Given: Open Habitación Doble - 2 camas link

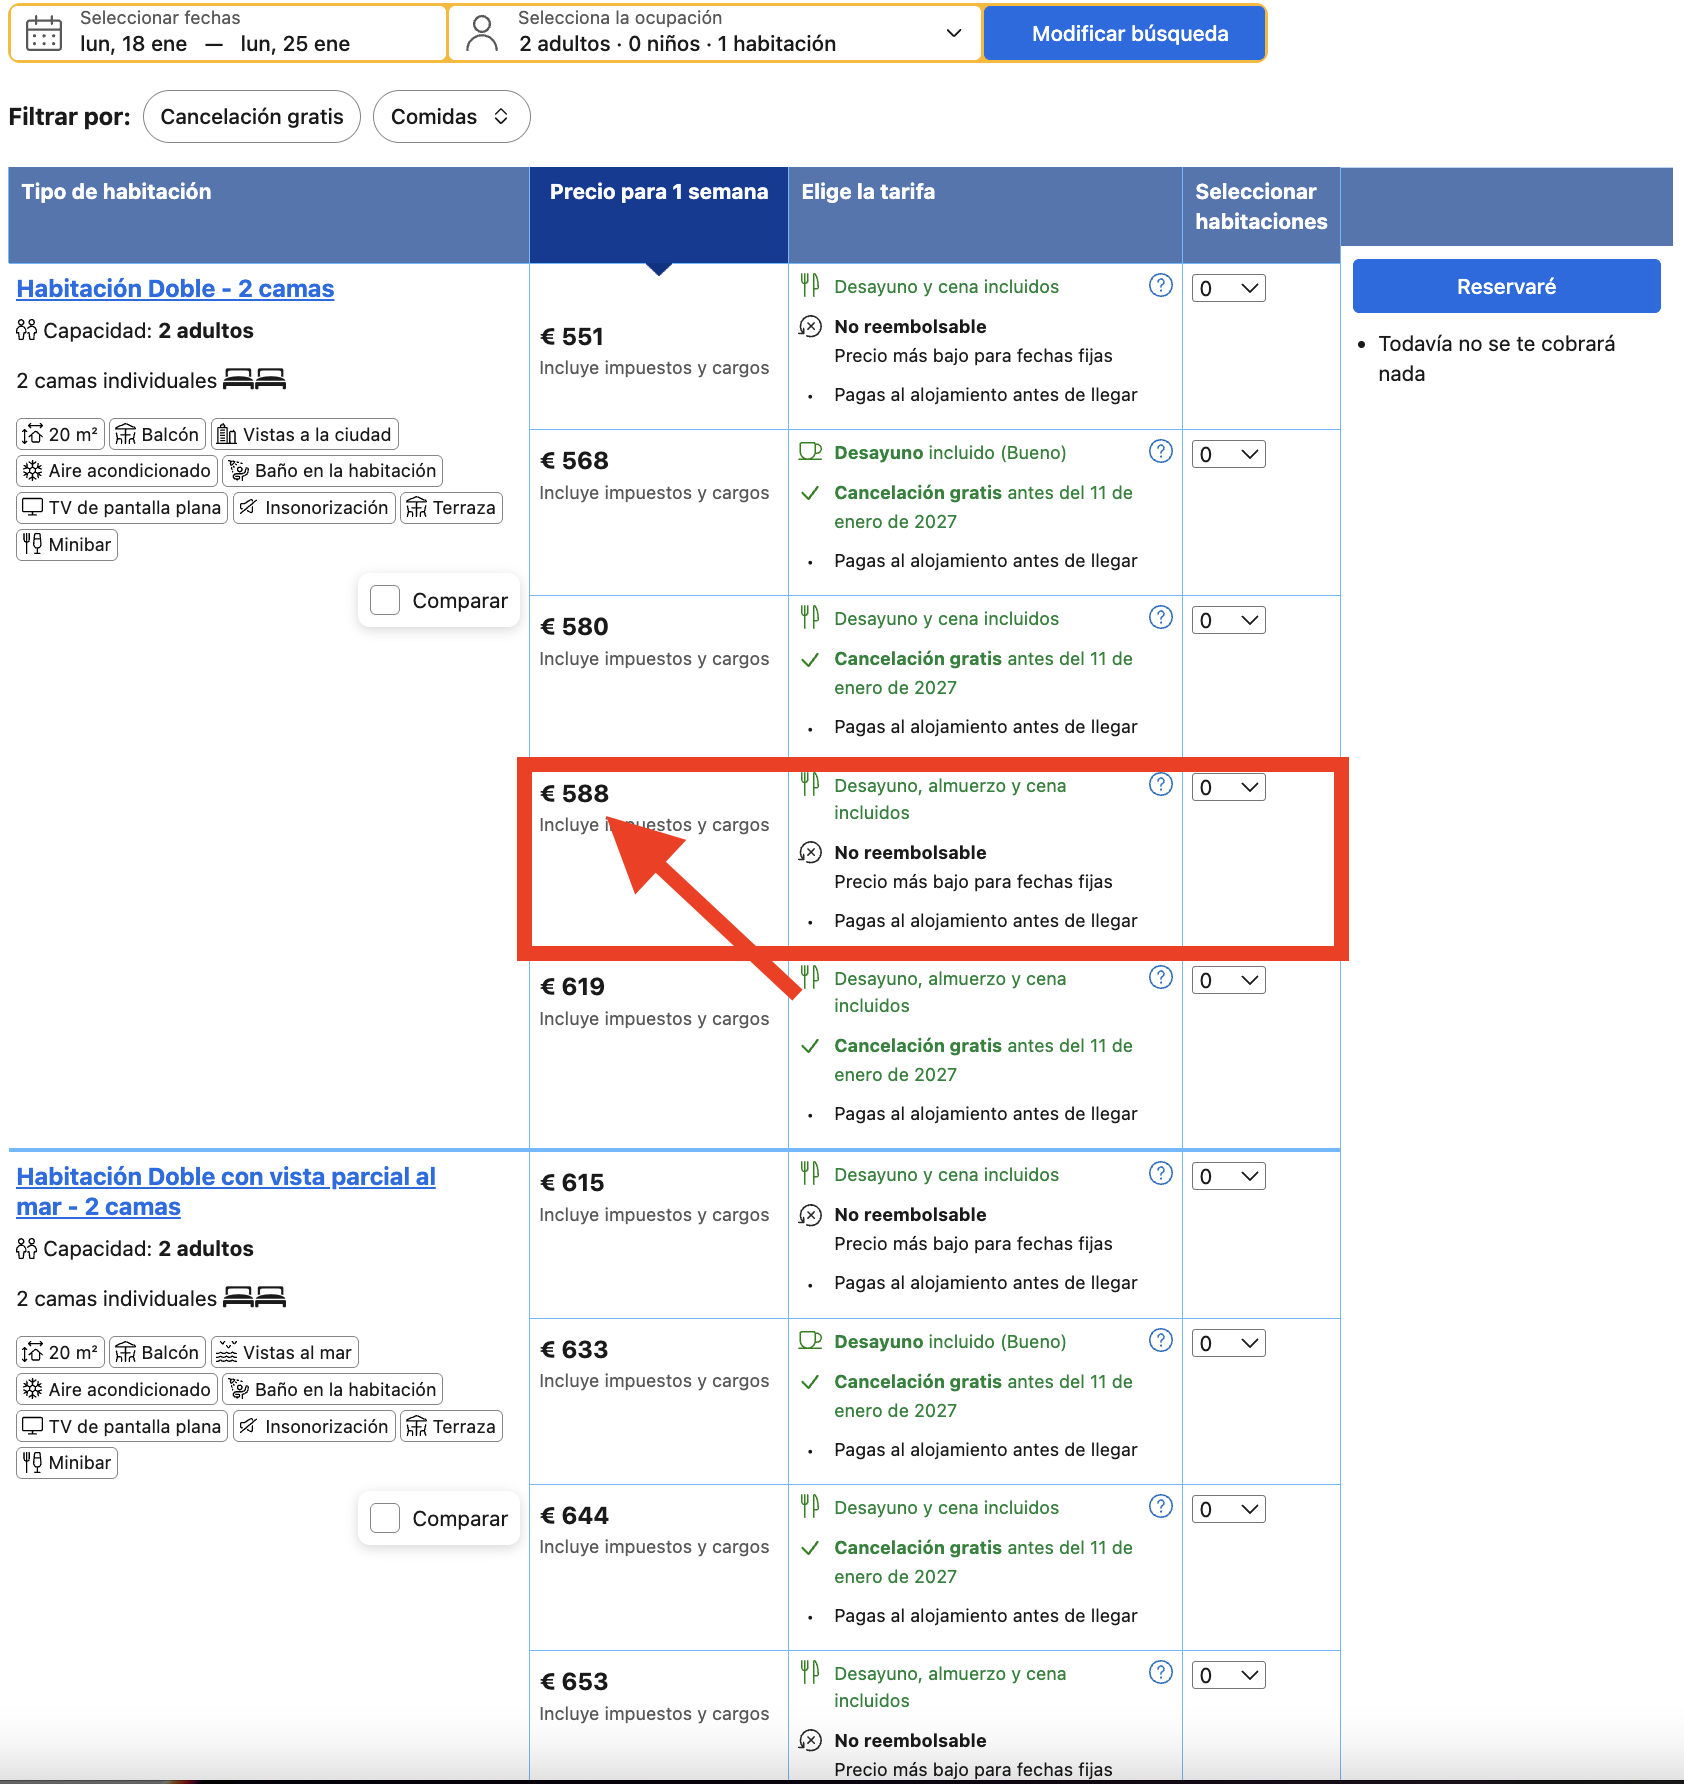Looking at the screenshot, I should coord(175,288).
